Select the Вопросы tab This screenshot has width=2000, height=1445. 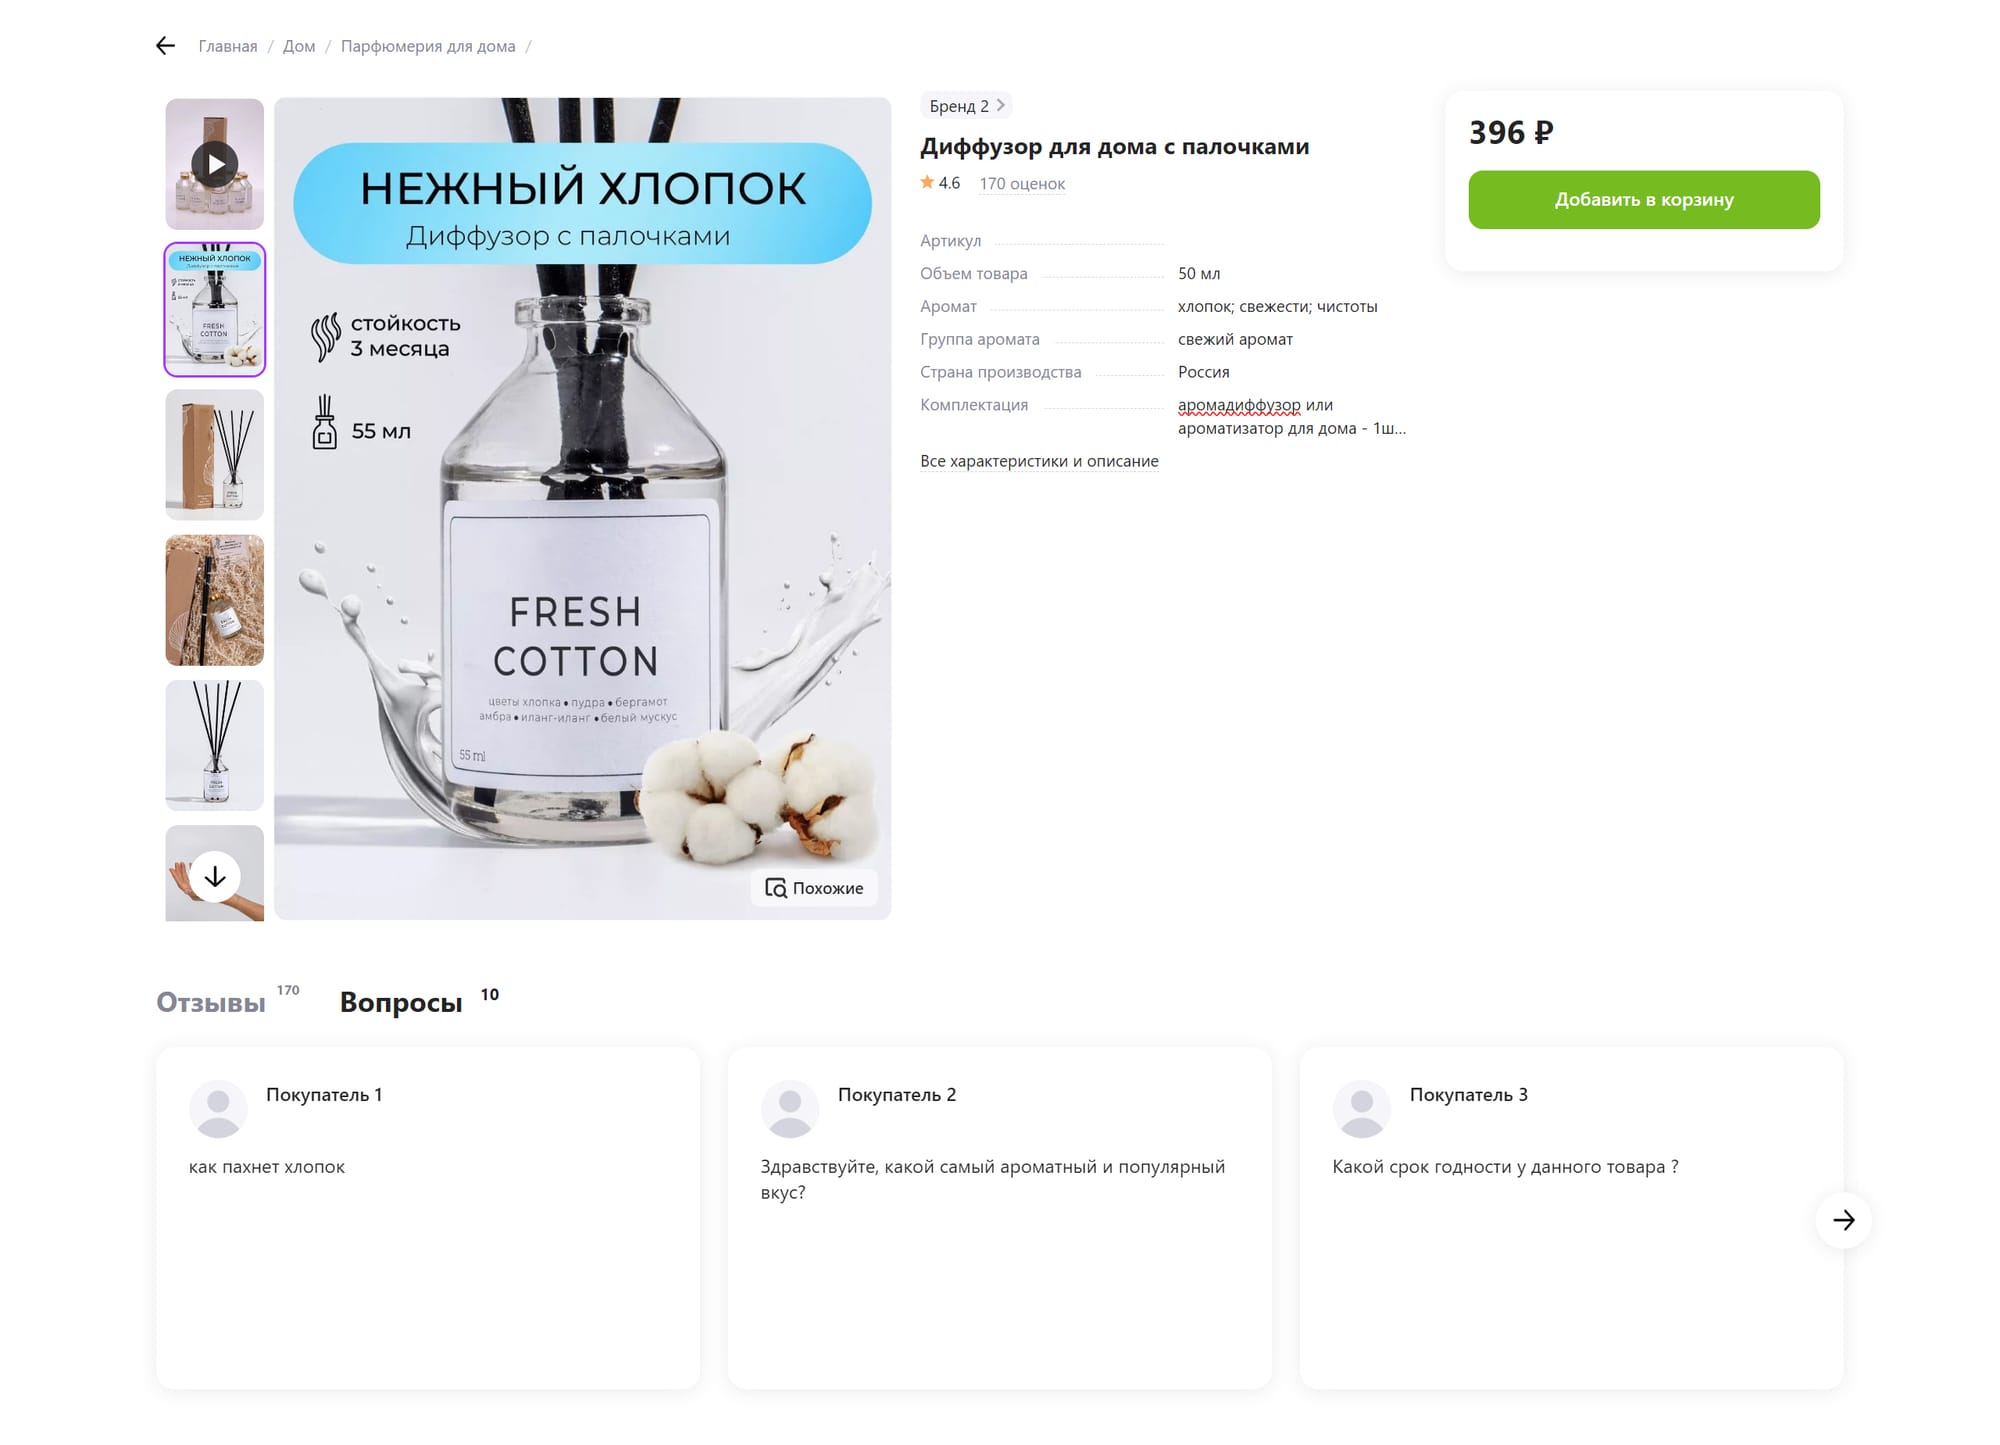(401, 1002)
